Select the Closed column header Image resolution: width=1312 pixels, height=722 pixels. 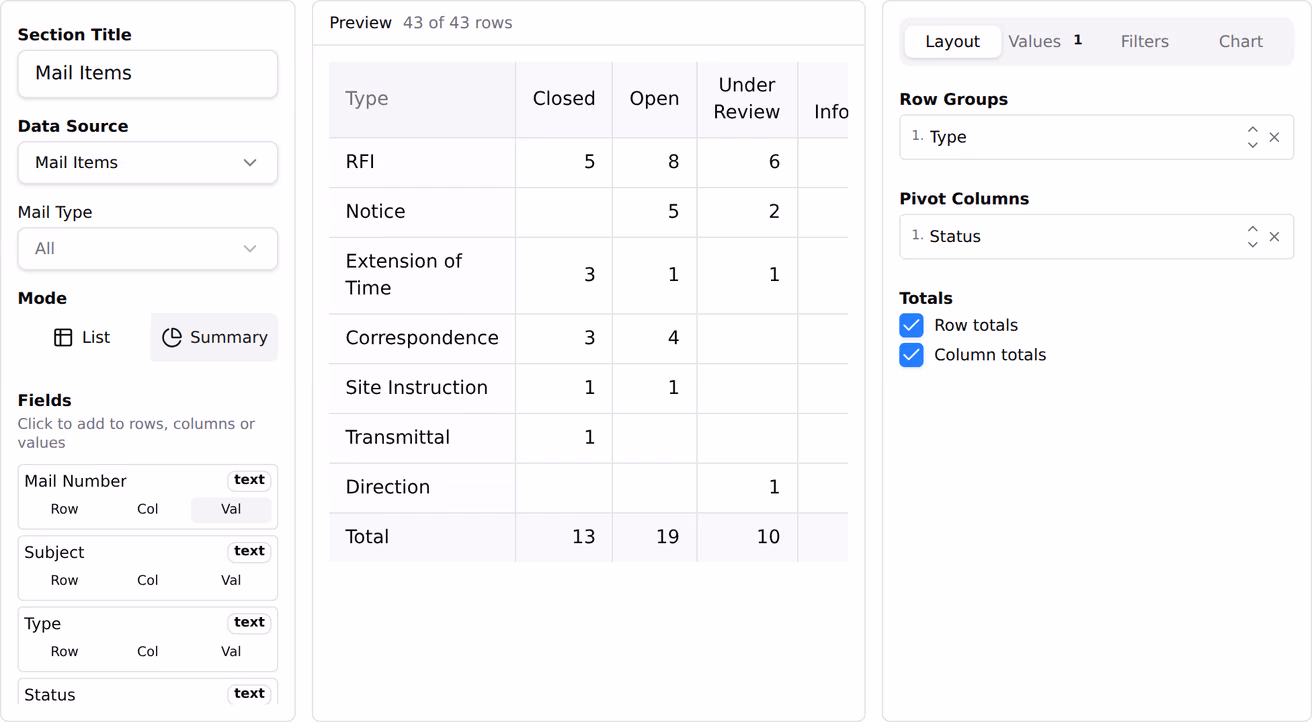[x=564, y=99]
